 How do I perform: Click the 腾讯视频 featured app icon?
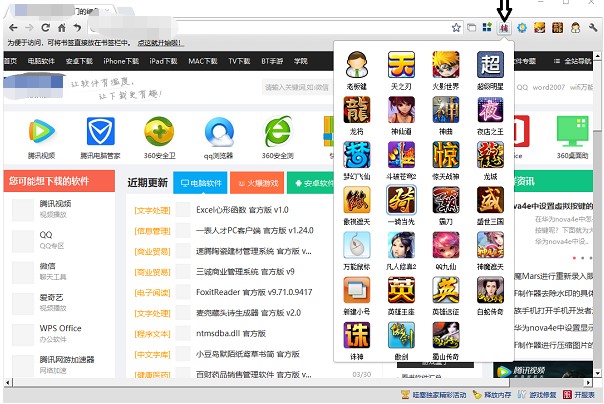coord(42,131)
